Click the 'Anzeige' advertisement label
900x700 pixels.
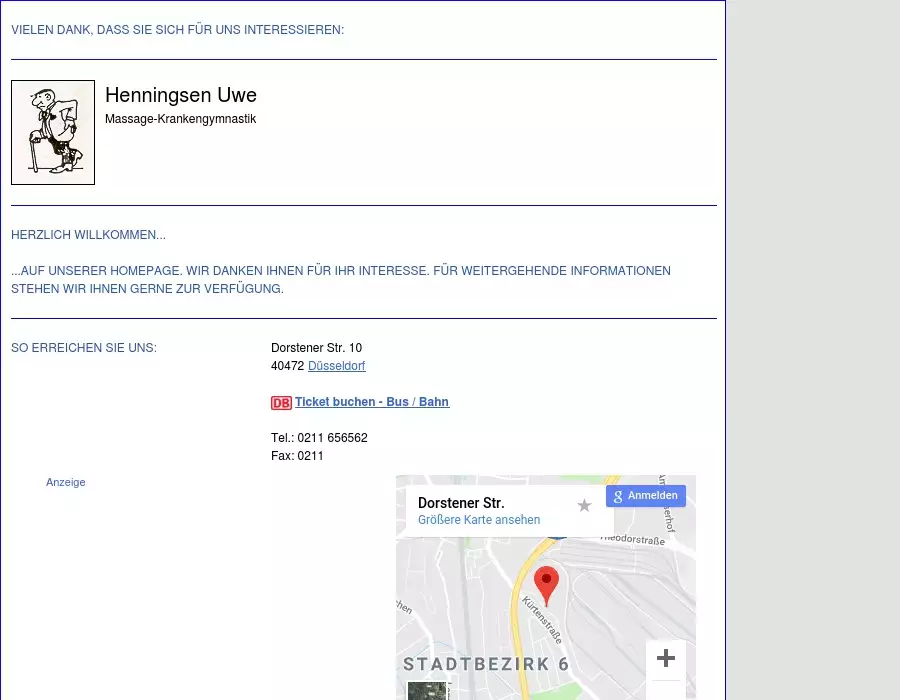[66, 482]
